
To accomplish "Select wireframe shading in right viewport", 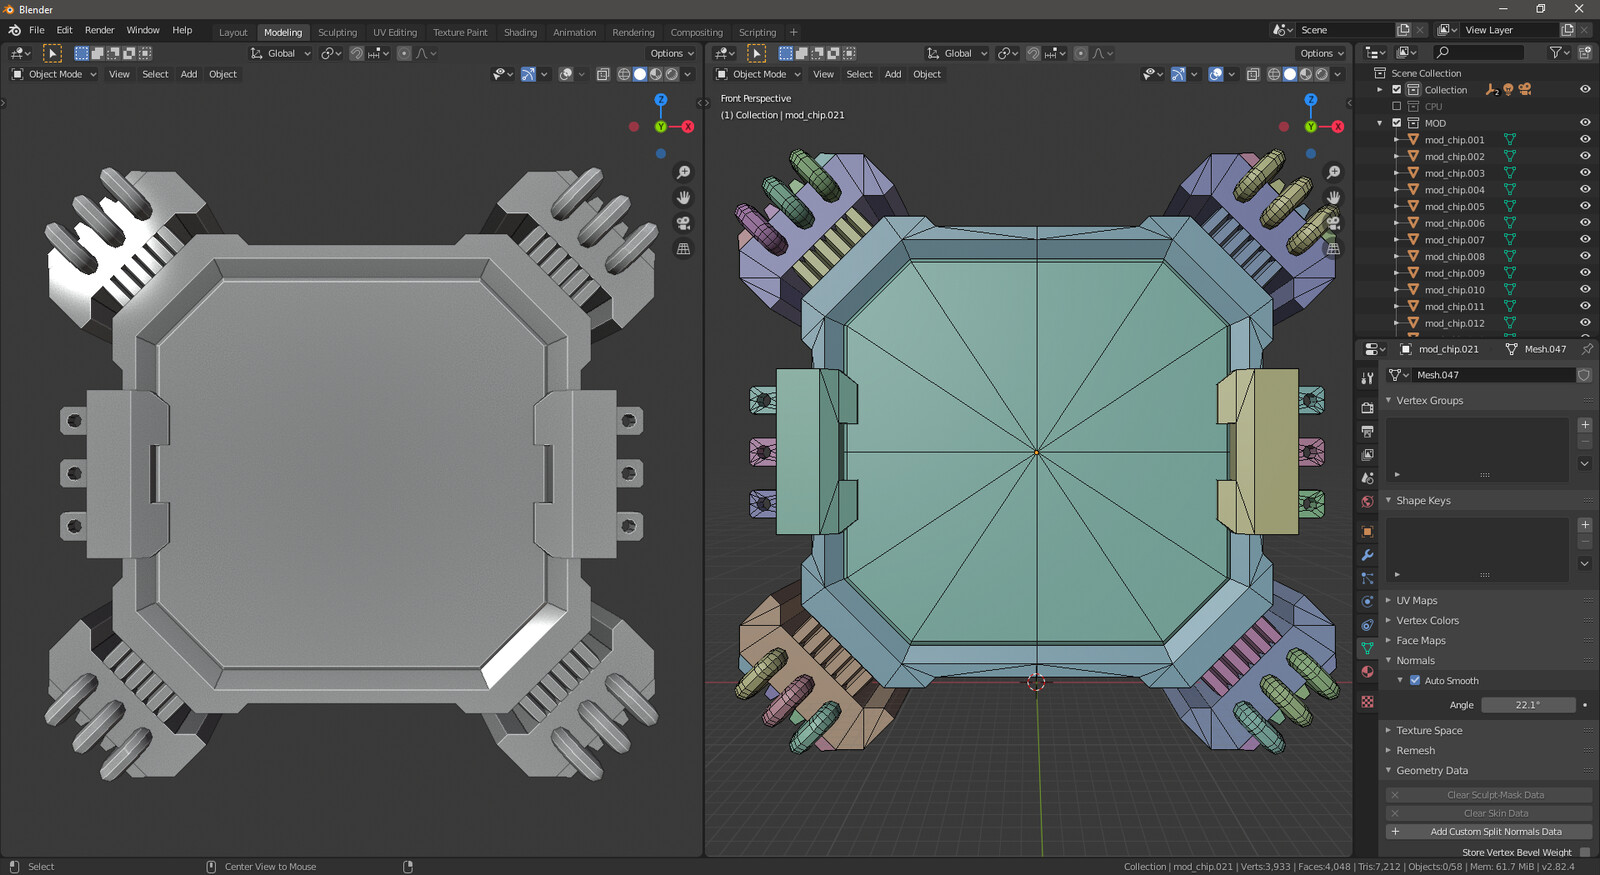I will tap(1273, 74).
